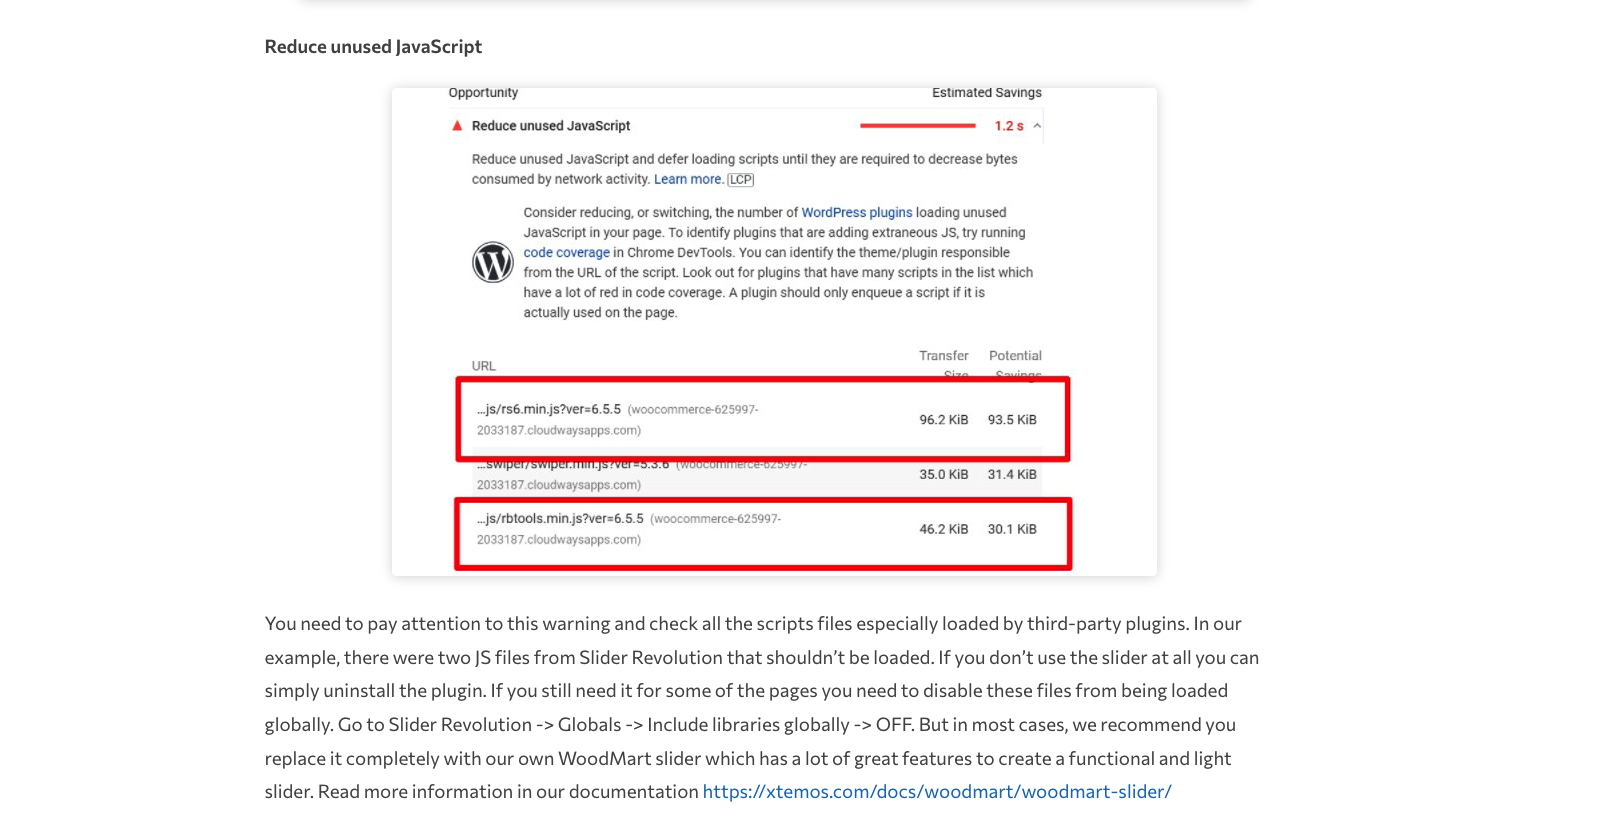Image resolution: width=1600 pixels, height=827 pixels.
Task: Click the red warning triangle icon
Action: 457,126
